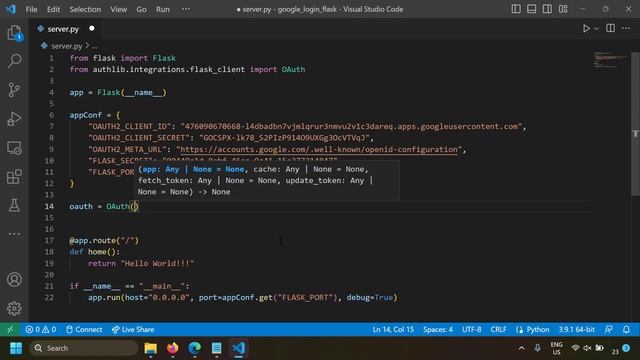Viewport: 640px width, 360px height.
Task: Open the Go menu
Action: click(141, 9)
